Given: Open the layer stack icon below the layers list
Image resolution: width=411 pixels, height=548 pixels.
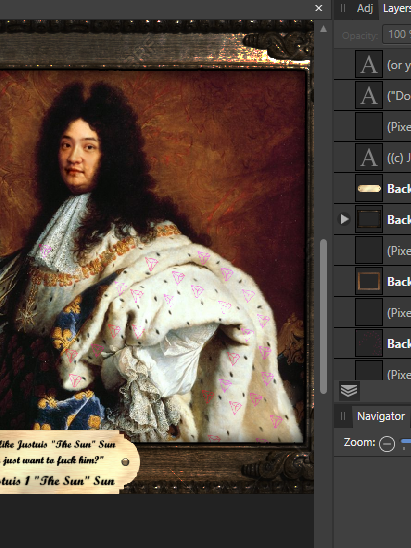Looking at the screenshot, I should click(349, 390).
